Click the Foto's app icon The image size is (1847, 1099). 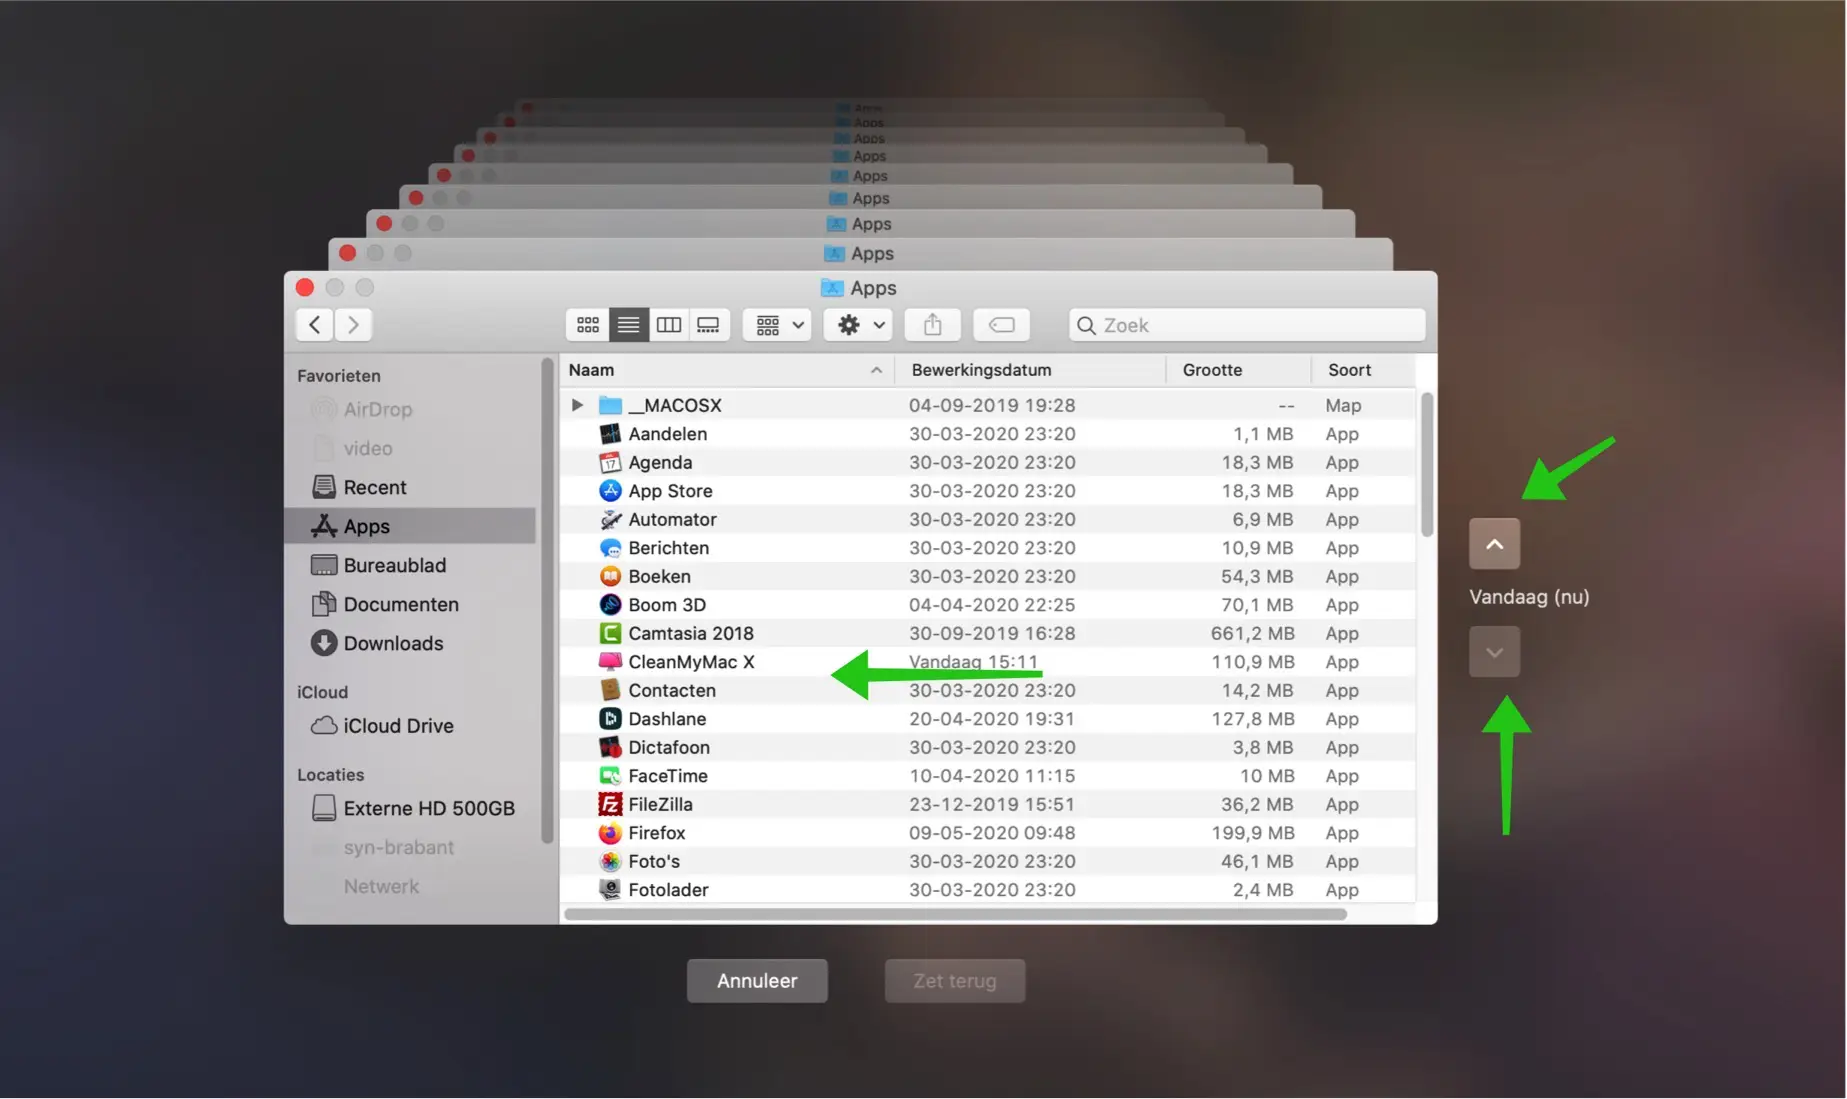pos(610,861)
